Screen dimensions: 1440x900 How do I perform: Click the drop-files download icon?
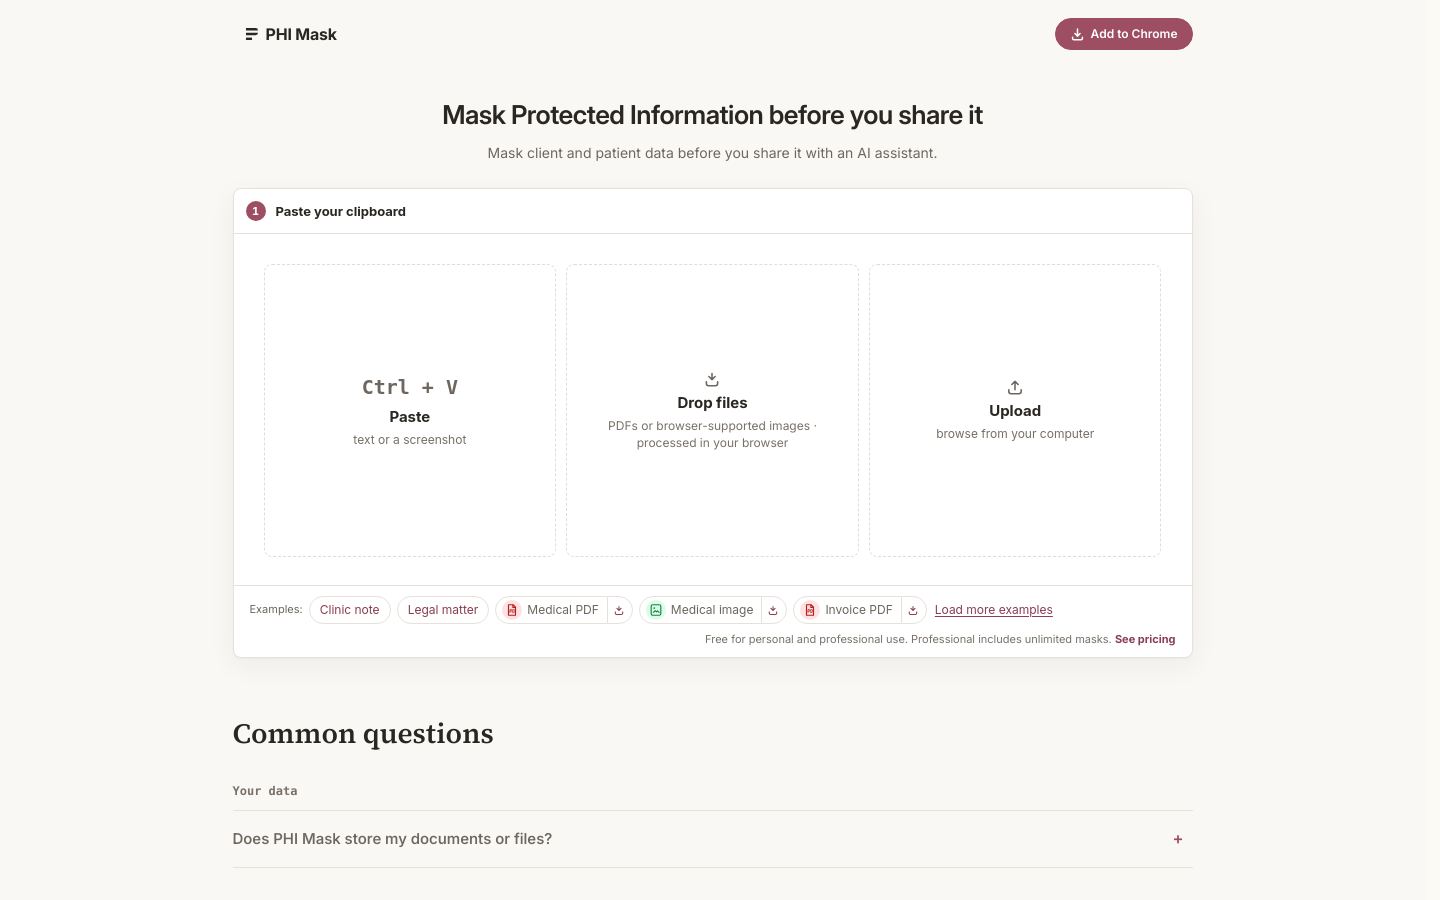[x=712, y=380]
